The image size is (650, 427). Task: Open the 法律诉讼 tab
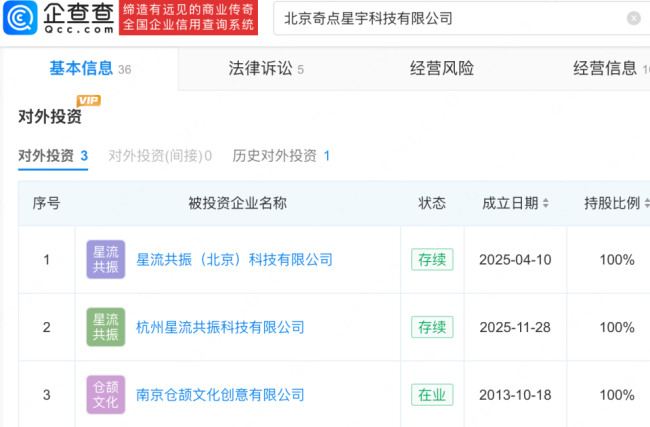(260, 68)
